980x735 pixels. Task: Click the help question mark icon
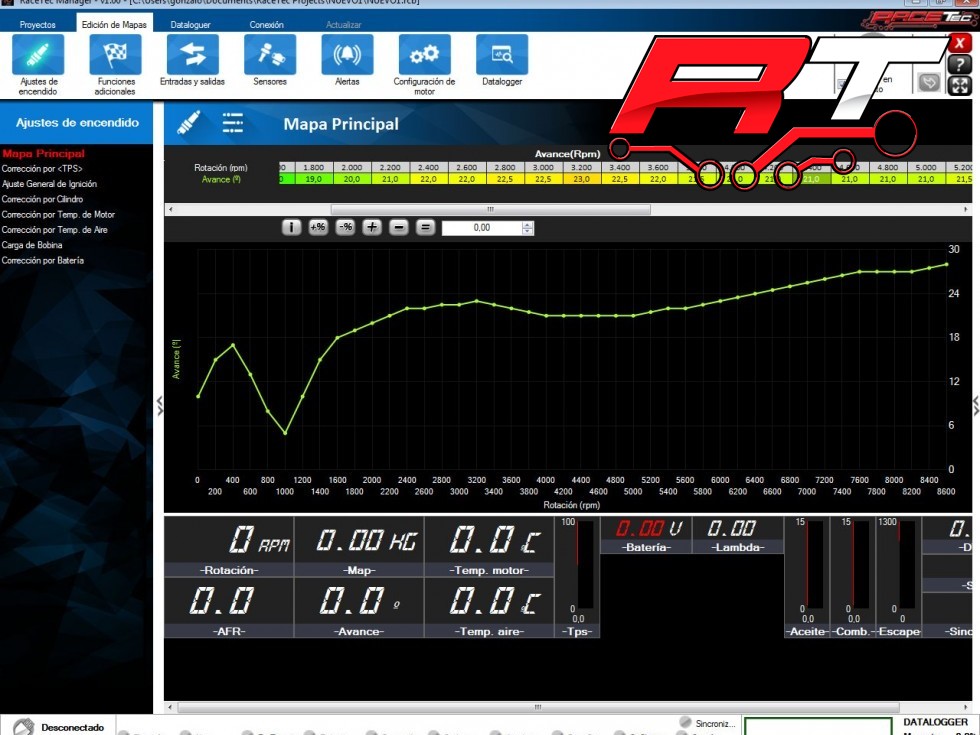(x=959, y=64)
